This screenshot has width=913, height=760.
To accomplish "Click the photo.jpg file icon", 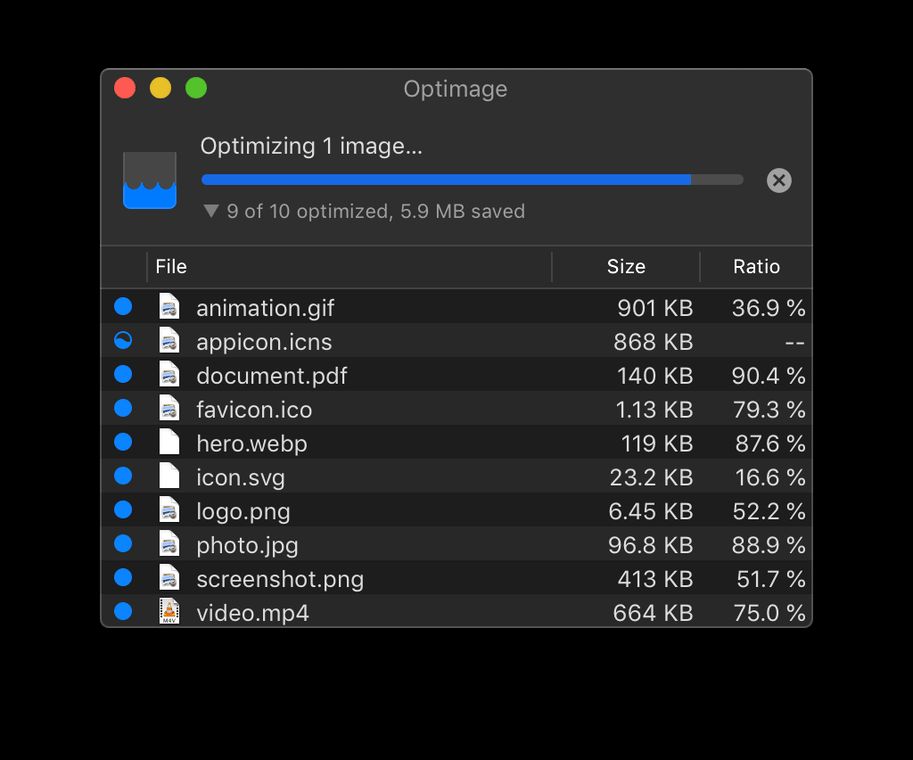I will coord(169,545).
